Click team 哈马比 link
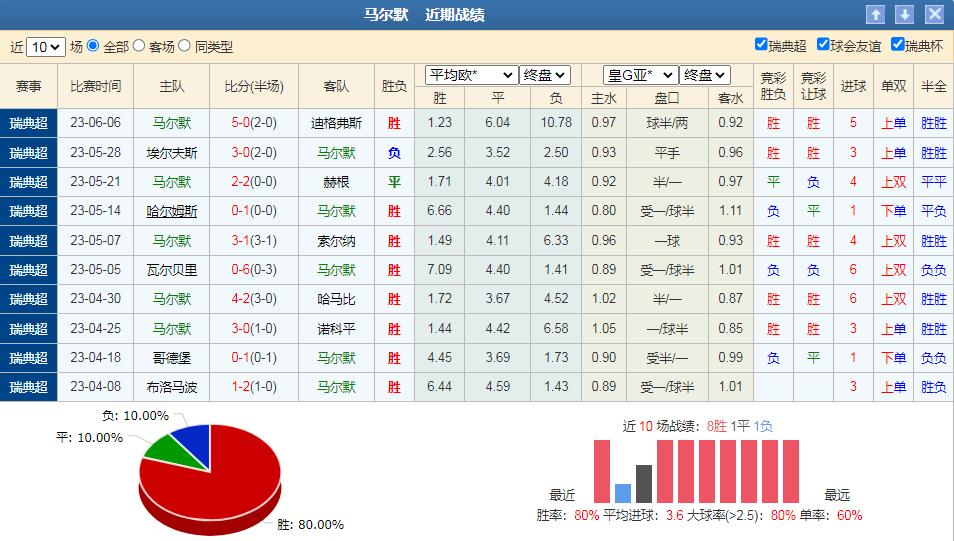 (x=336, y=299)
